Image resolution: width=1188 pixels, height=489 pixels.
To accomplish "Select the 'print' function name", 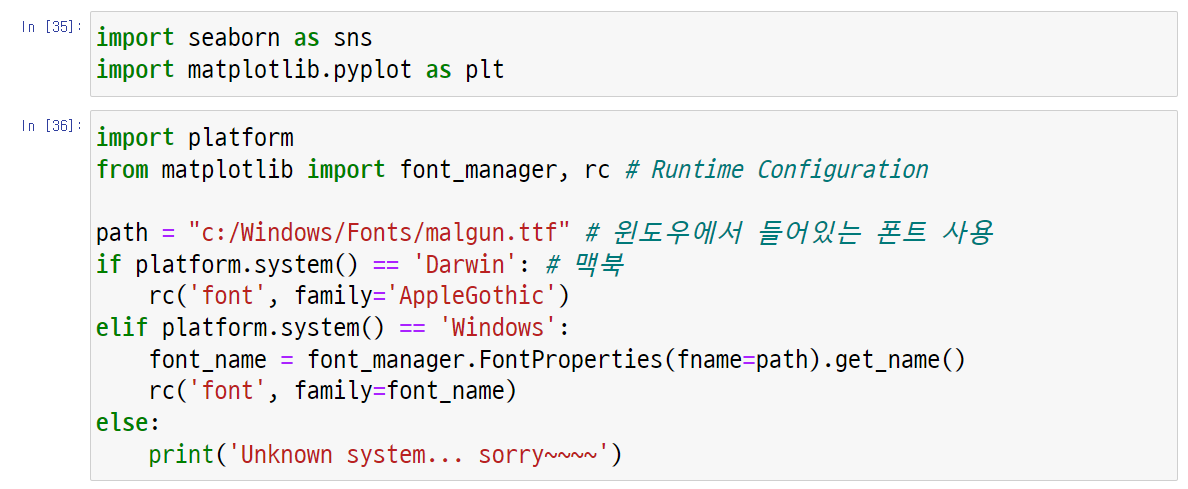I will click(182, 455).
